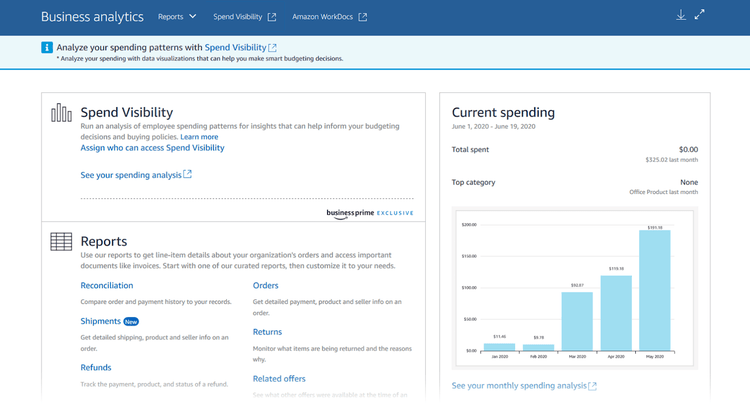
Task: Click Office Product last month text
Action: coord(663,192)
